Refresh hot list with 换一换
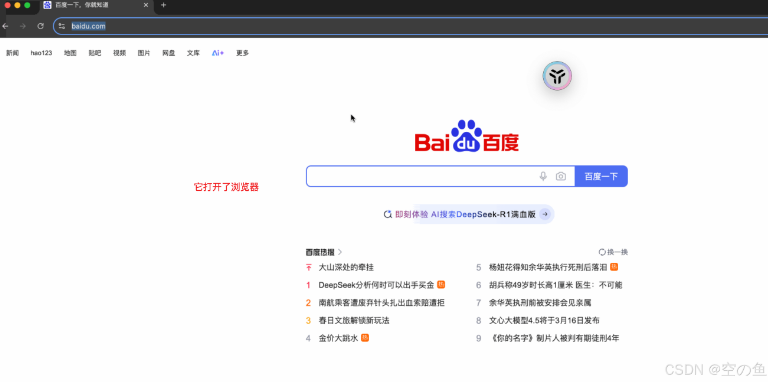The image size is (781, 387). [613, 252]
